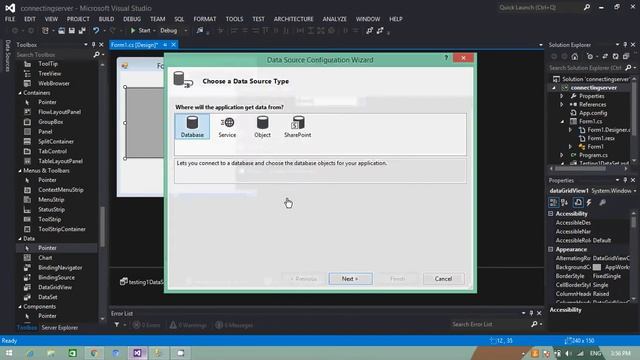640x360 pixels.
Task: Click the Next button in the wizard
Action: [350, 279]
